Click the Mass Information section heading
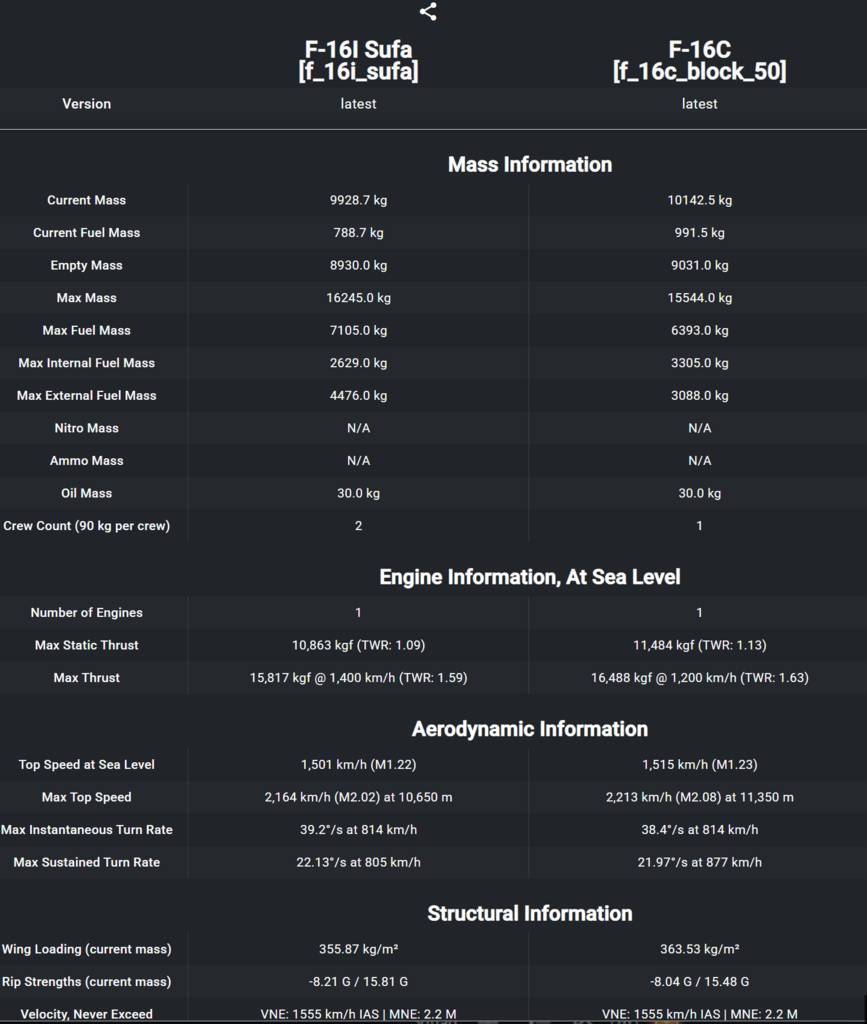Viewport: 867px width, 1024px height. tap(529, 164)
